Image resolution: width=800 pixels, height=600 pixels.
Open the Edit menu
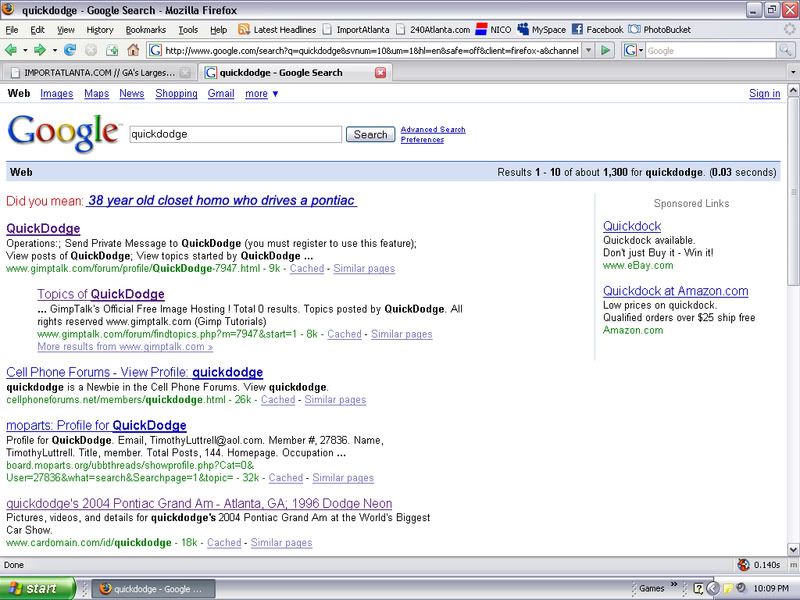click(37, 30)
